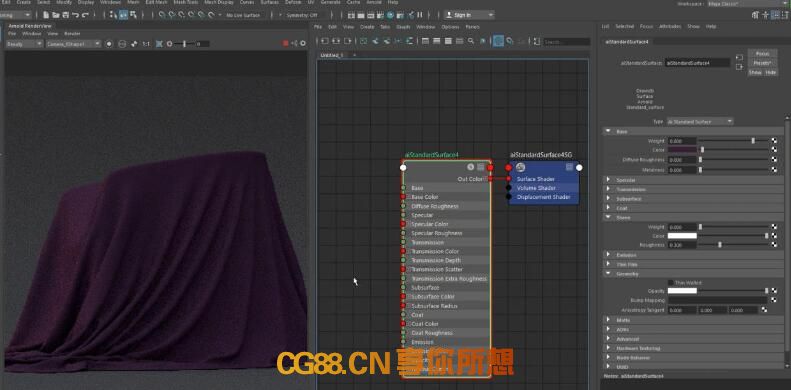This screenshot has width=791, height=390.
Task: Click the shading group sphere icon on aiStandardSurface4SG node
Action: (x=521, y=167)
